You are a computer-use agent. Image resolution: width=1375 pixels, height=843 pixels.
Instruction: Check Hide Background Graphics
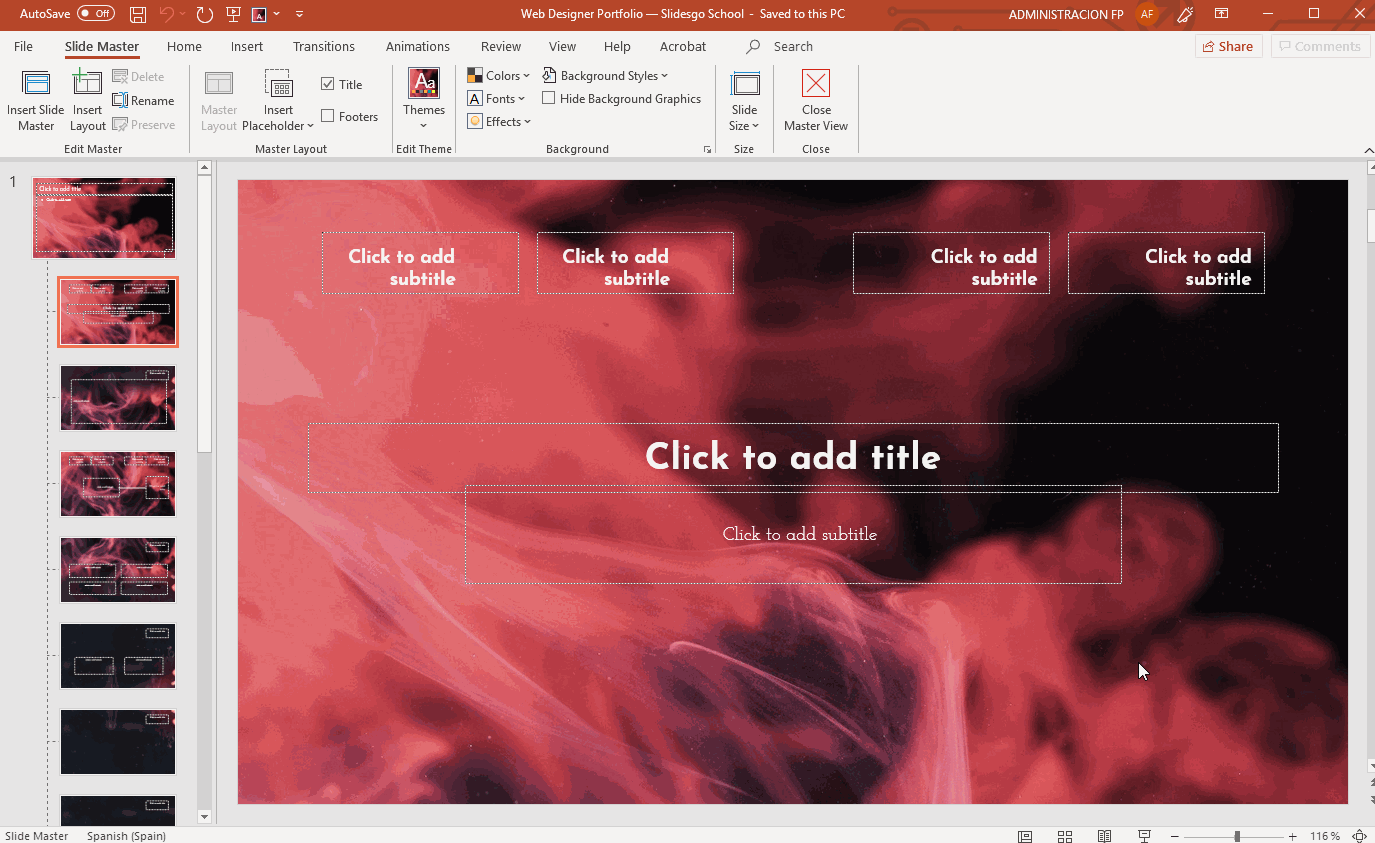[549, 99]
